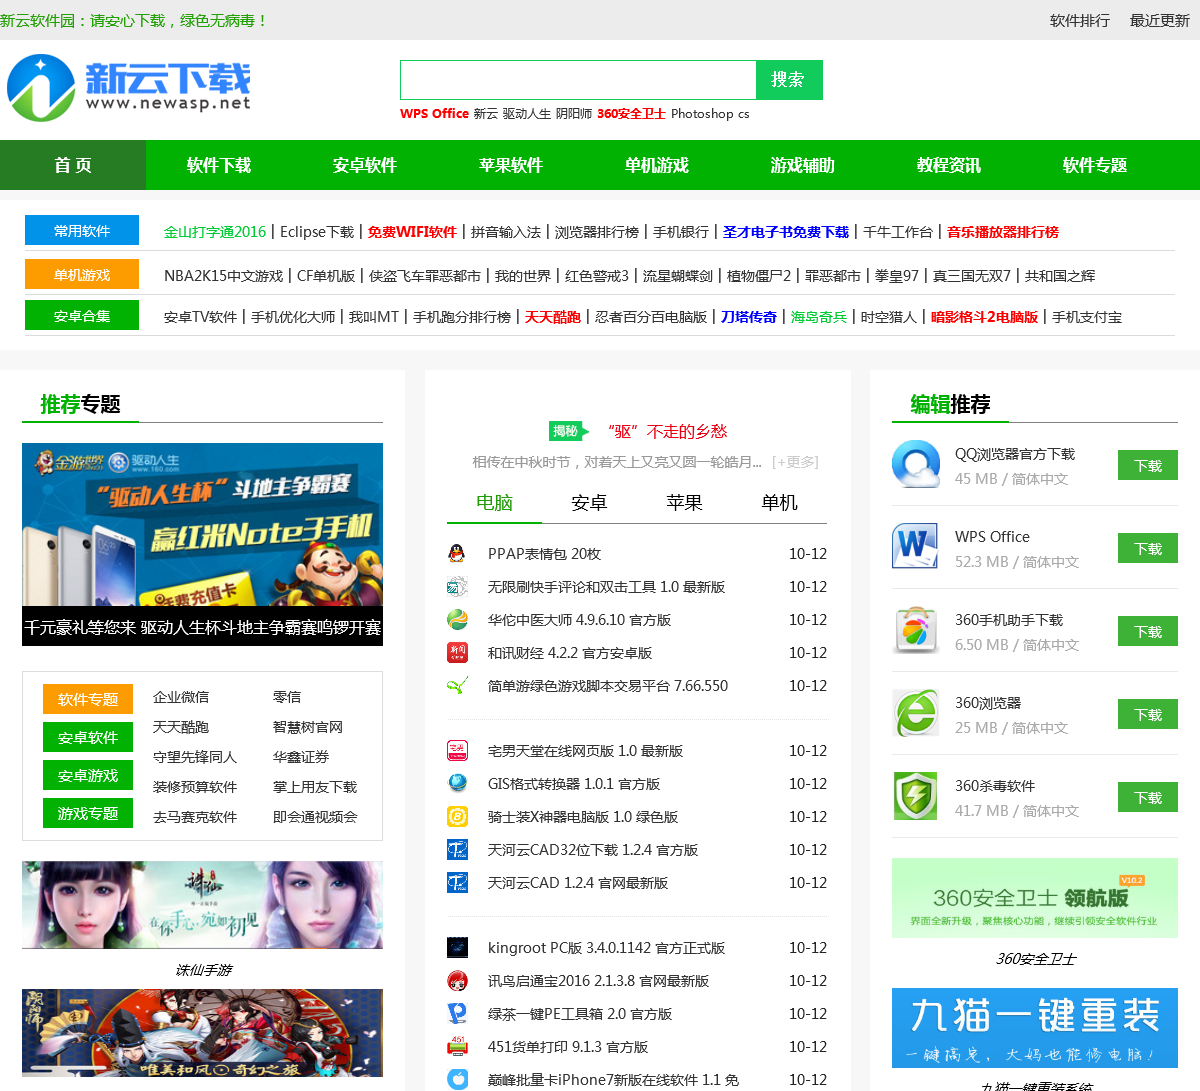Click blue P icon beside 绿茶一键PE工具箱

click(457, 1014)
